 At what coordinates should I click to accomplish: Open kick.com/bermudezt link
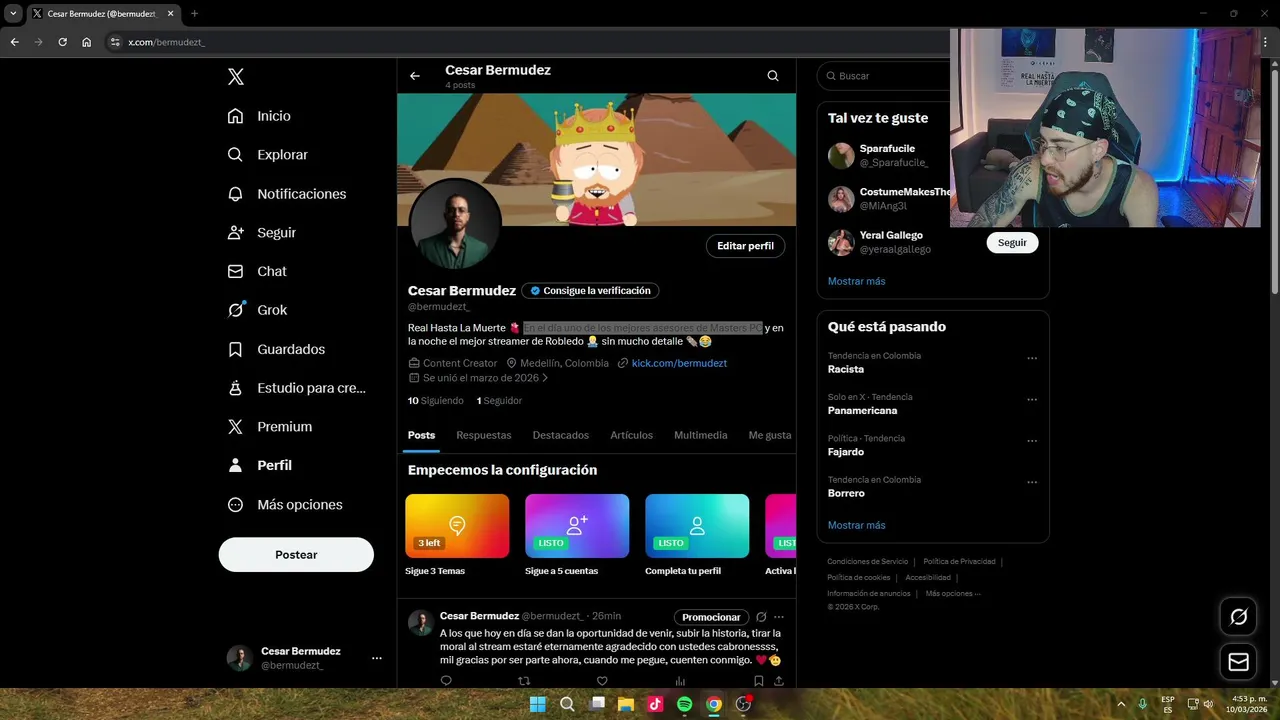pyautogui.click(x=679, y=363)
